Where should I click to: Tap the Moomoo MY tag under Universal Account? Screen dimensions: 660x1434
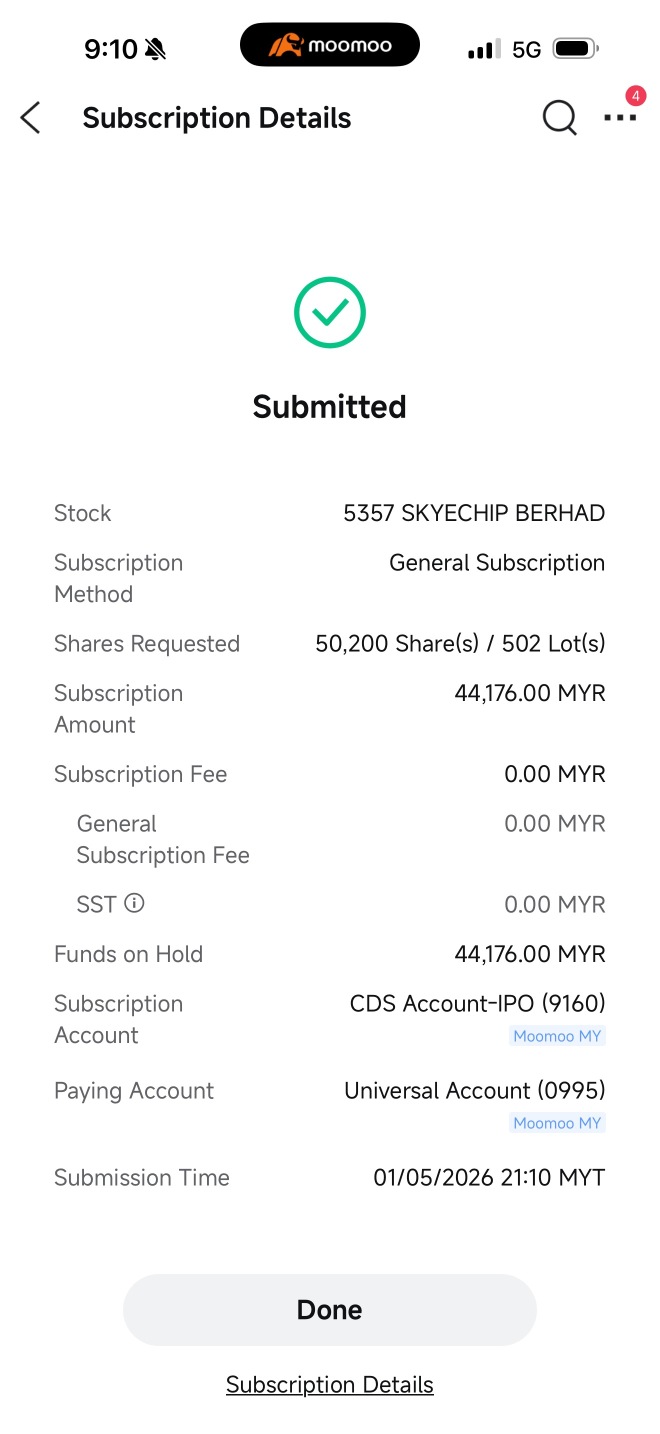coord(557,1123)
